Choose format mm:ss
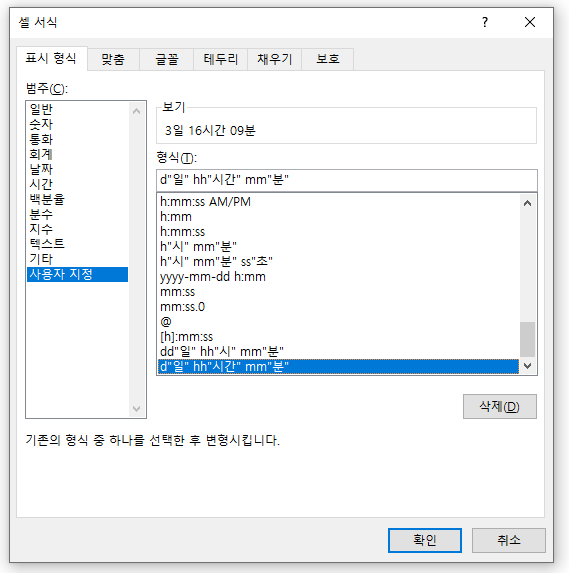This screenshot has width=569, height=573. tap(338, 292)
